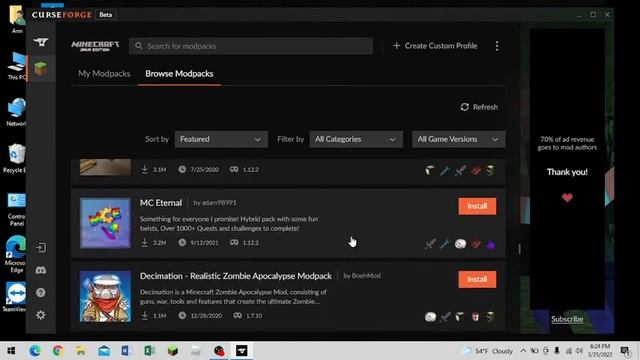The image size is (640, 360).
Task: Show hidden system tray icons chevron
Action: click(x=523, y=351)
